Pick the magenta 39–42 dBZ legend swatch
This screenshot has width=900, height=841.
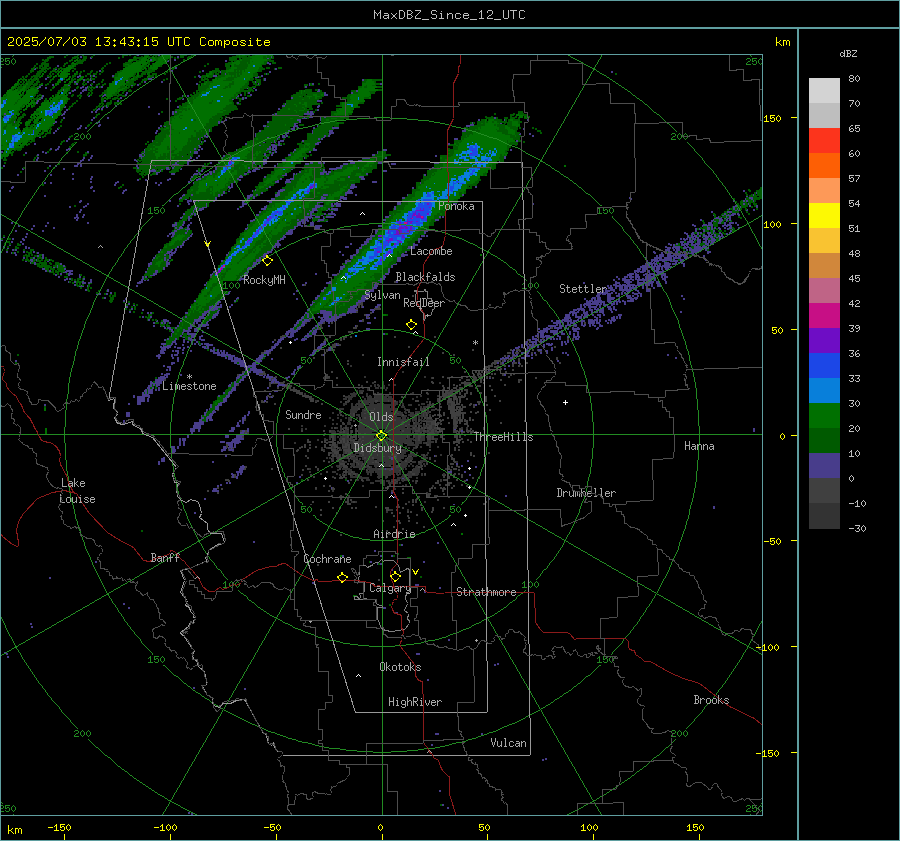click(824, 316)
